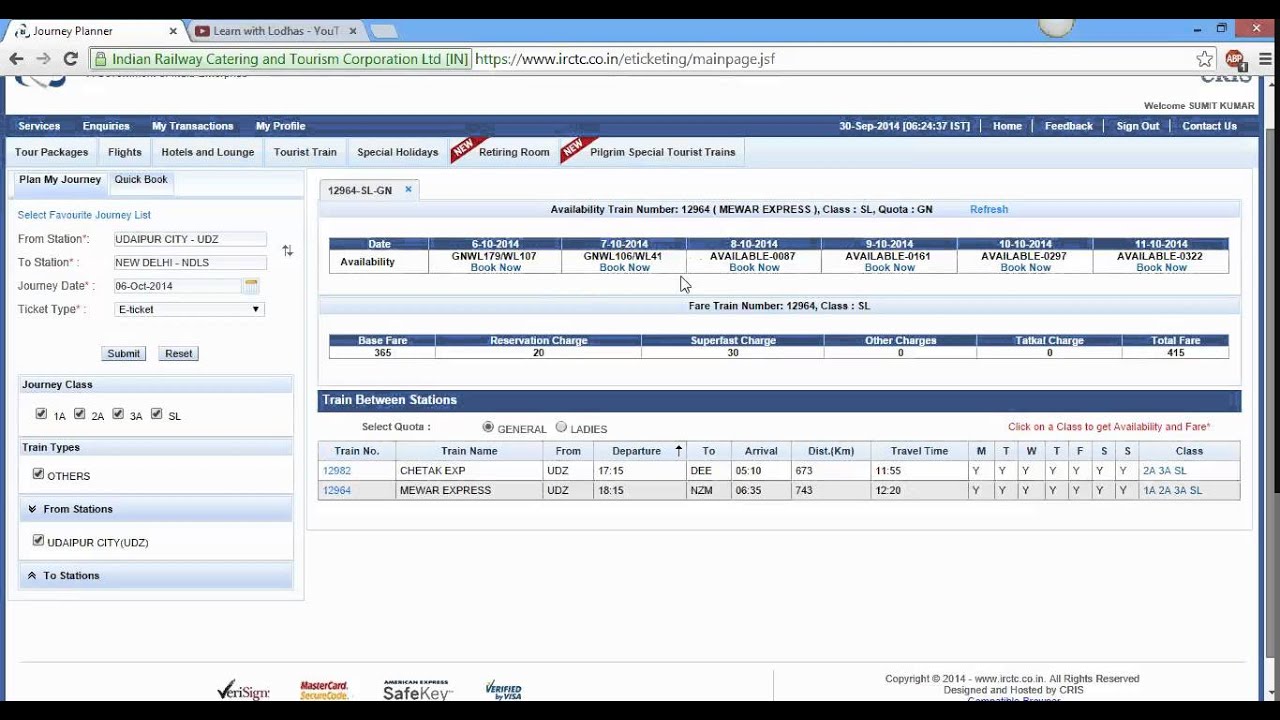Screen dimensions: 1280x720
Task: Open Tour Packages tab
Action: click(51, 152)
